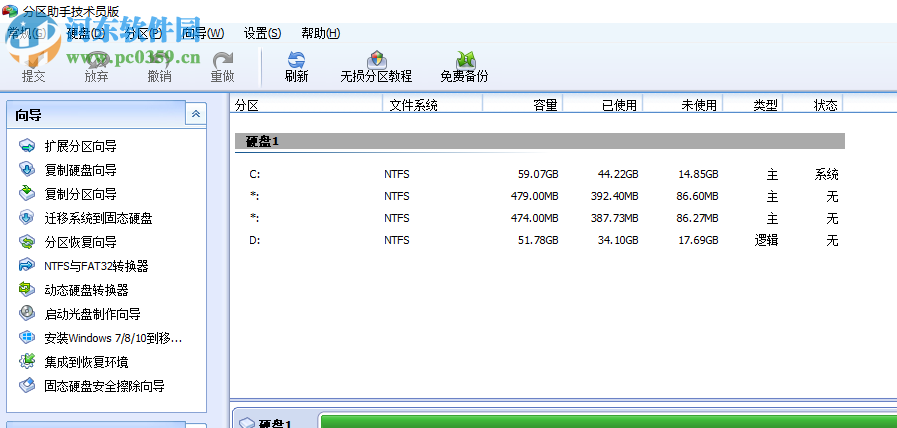Open 集成到恢复环境 link

(86, 362)
